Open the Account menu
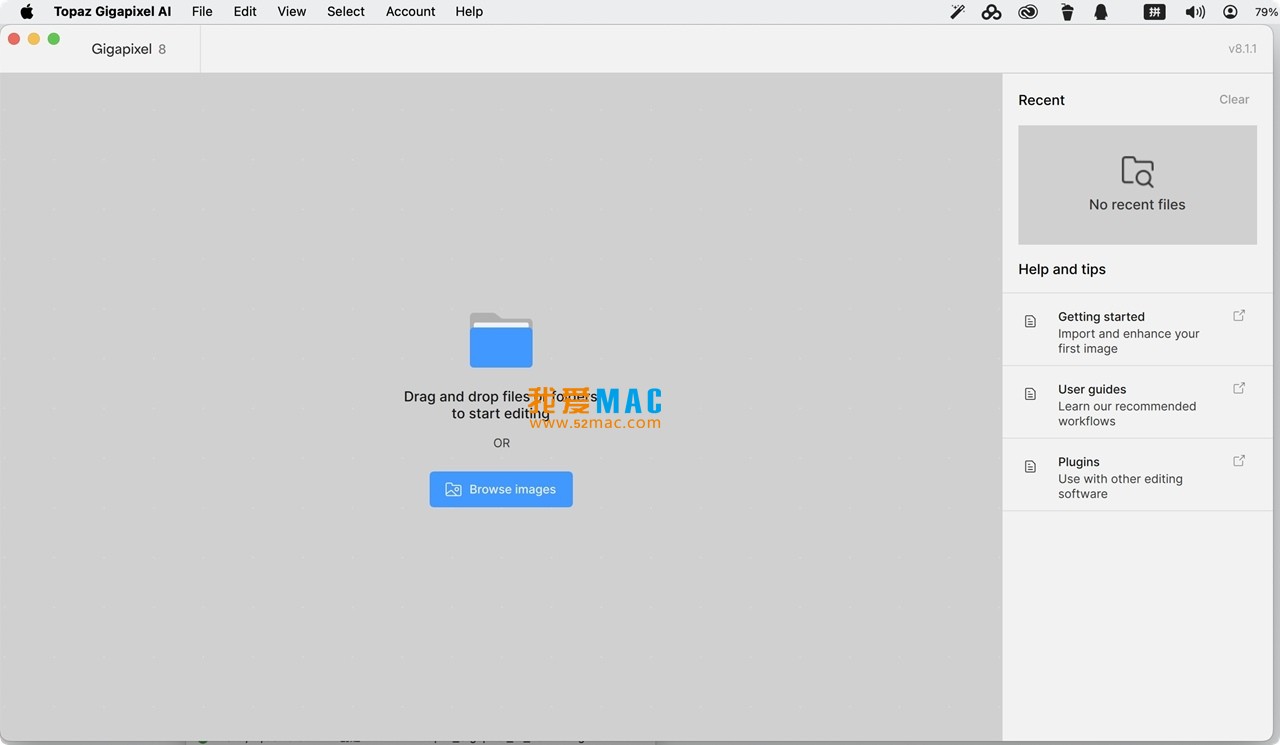1280x745 pixels. click(x=410, y=12)
